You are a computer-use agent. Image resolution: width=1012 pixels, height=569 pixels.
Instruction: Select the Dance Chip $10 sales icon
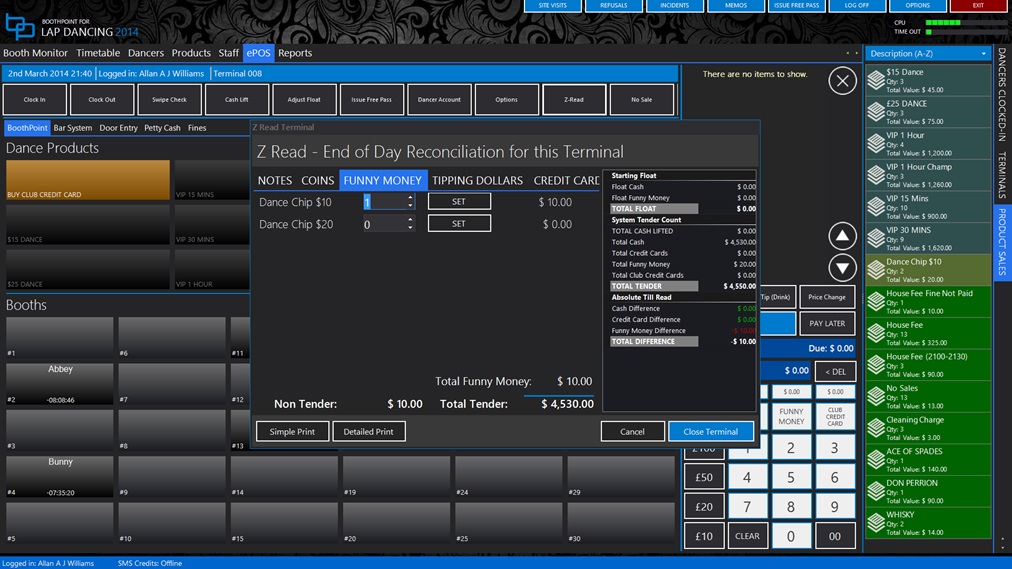(876, 270)
